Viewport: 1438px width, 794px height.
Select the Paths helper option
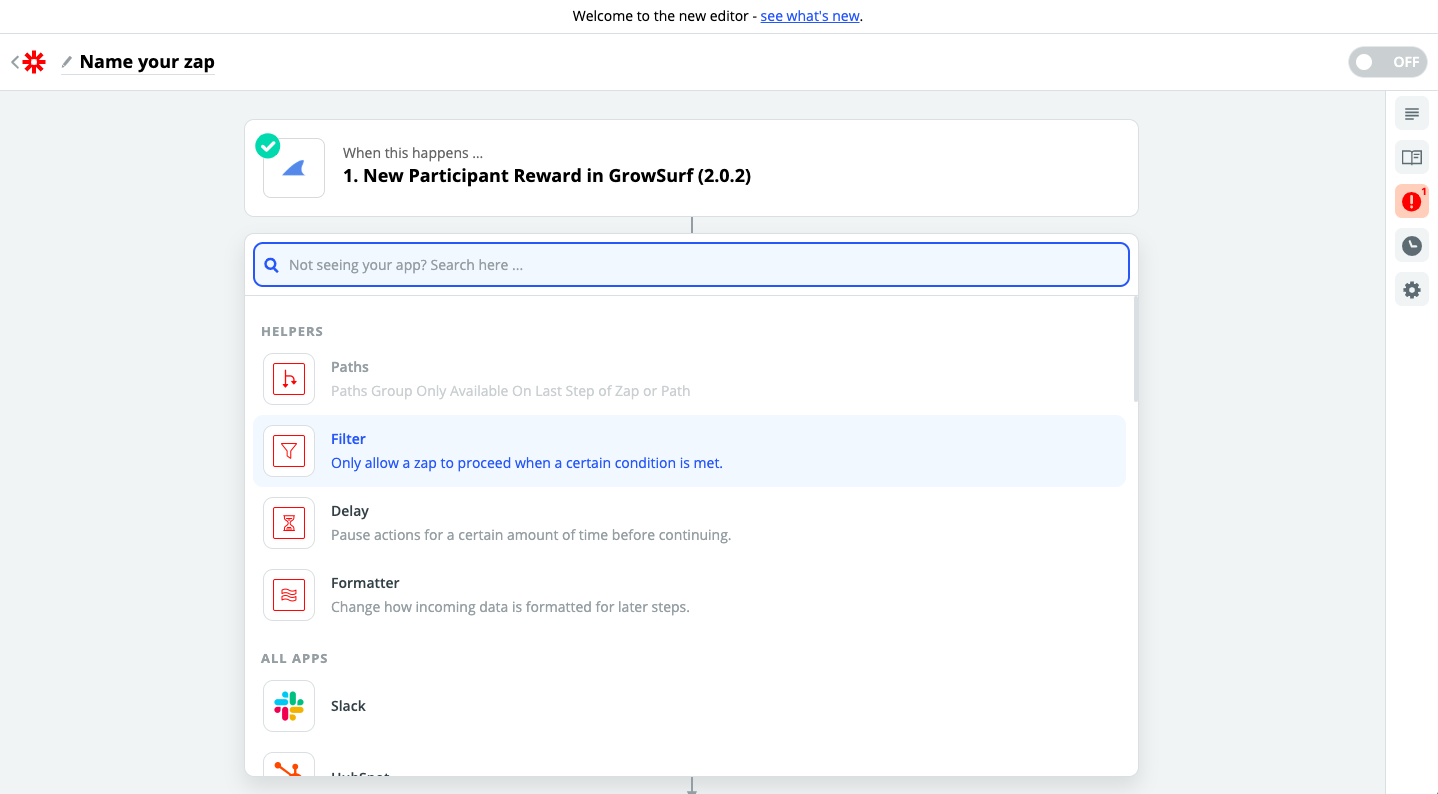tap(690, 379)
